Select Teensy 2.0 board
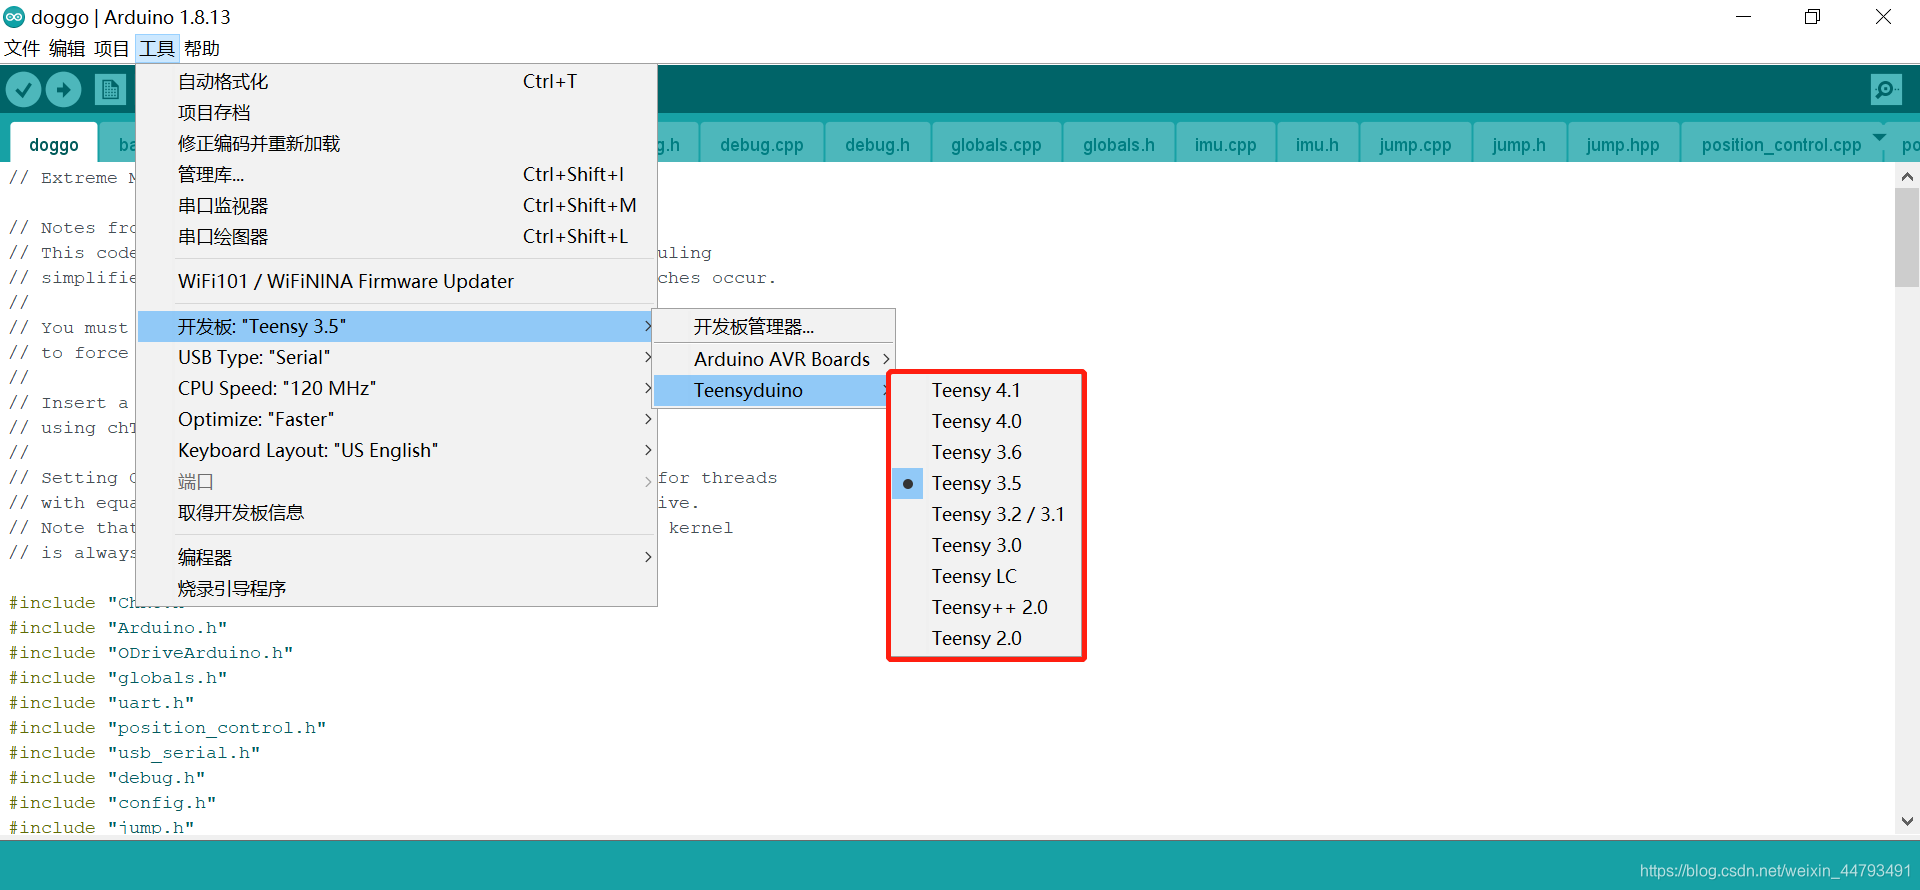1920x890 pixels. click(x=986, y=638)
